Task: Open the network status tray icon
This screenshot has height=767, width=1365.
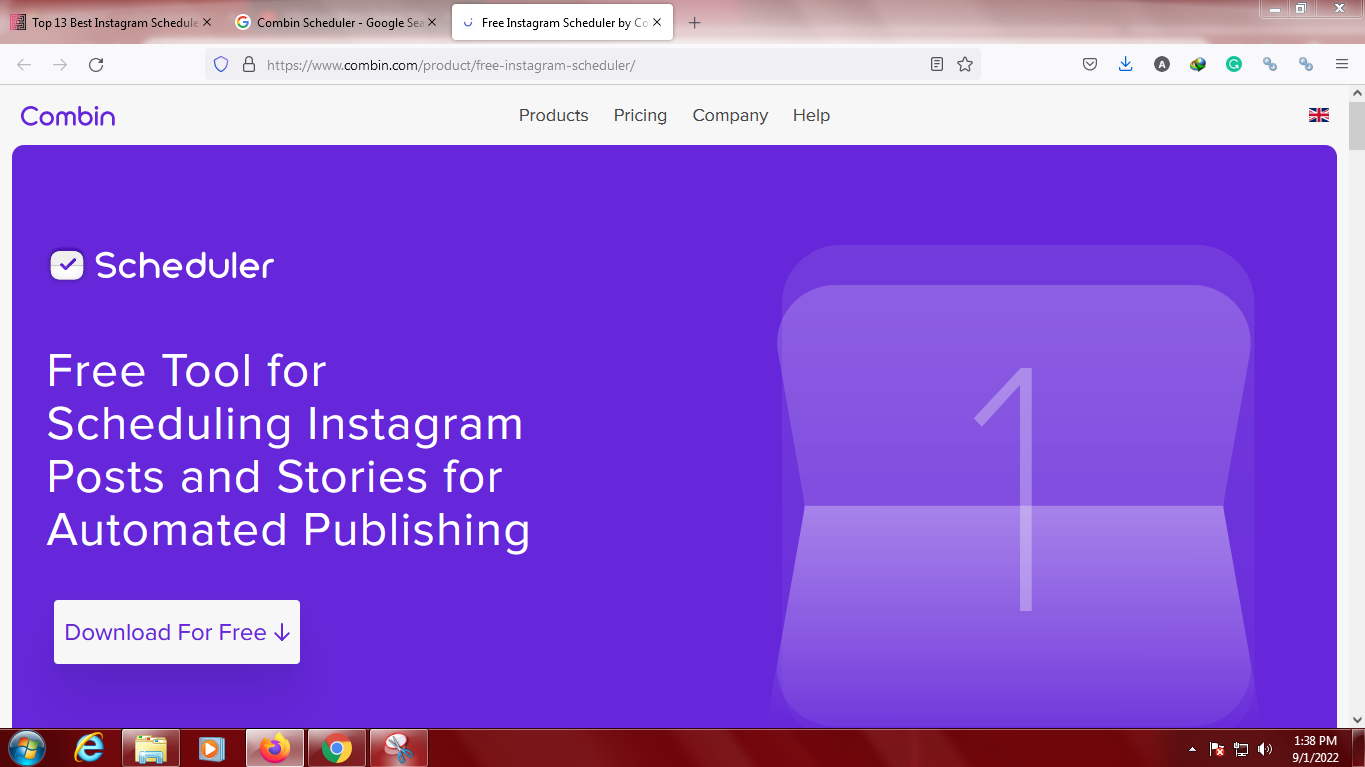Action: 1241,749
